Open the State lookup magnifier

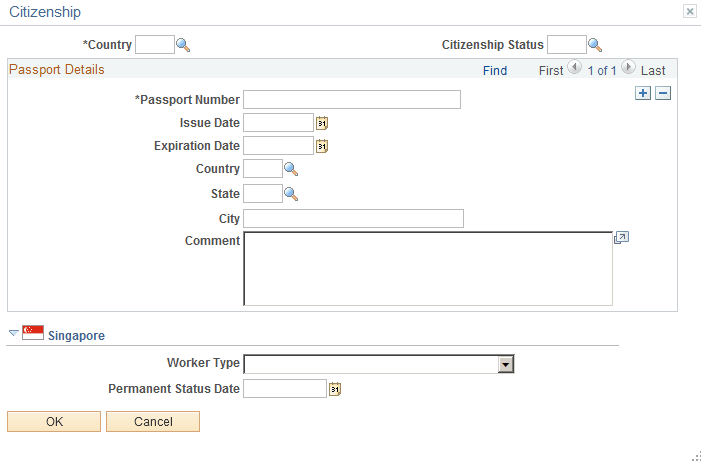(x=291, y=194)
